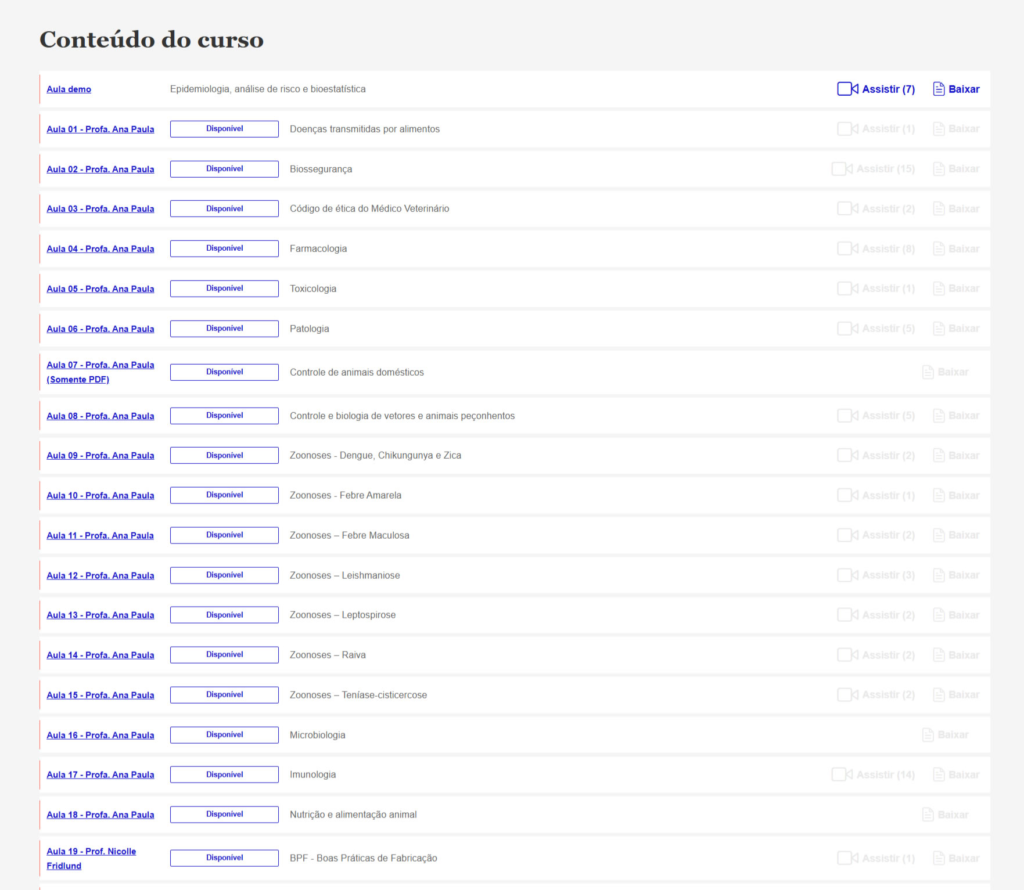Click the Disponível badge for Patologia
Image resolution: width=1024 pixels, height=890 pixels.
click(224, 329)
